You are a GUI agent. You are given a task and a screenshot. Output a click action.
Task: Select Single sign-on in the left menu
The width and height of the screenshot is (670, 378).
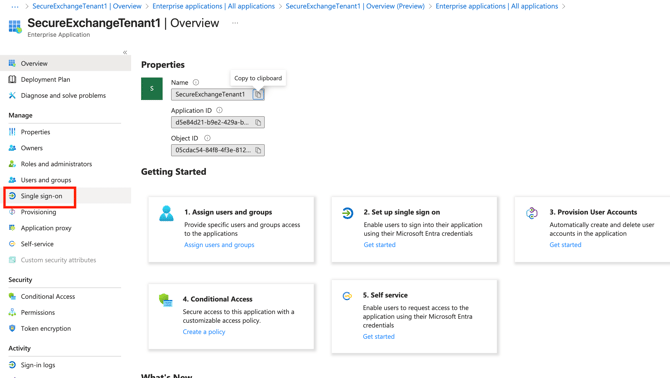click(x=65, y=196)
